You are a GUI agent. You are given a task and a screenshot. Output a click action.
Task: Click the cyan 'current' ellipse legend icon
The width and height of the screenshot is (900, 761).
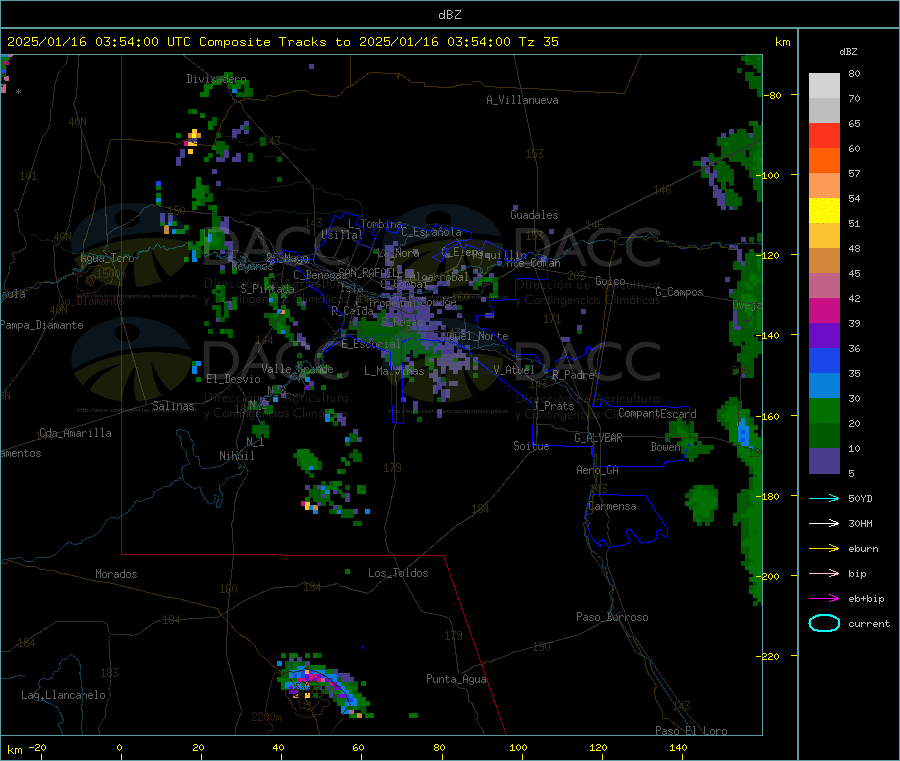point(824,623)
